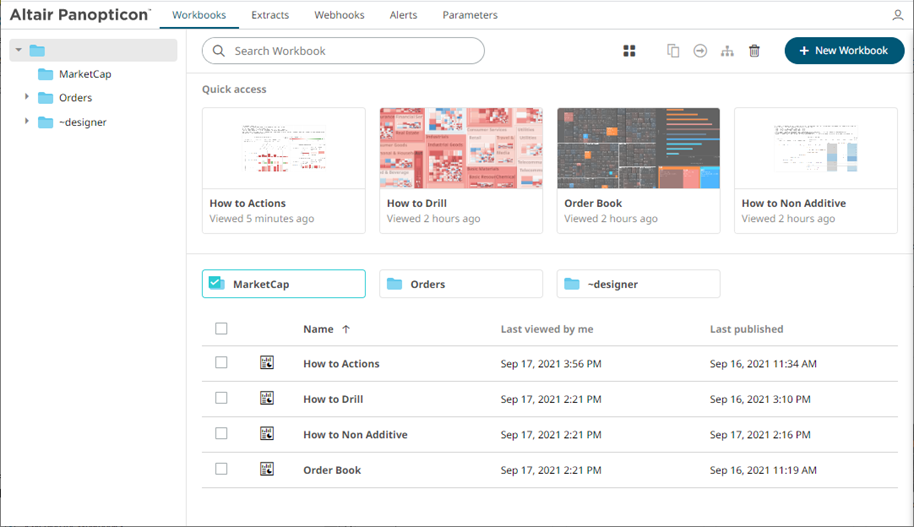Open the user account icon

click(897, 16)
